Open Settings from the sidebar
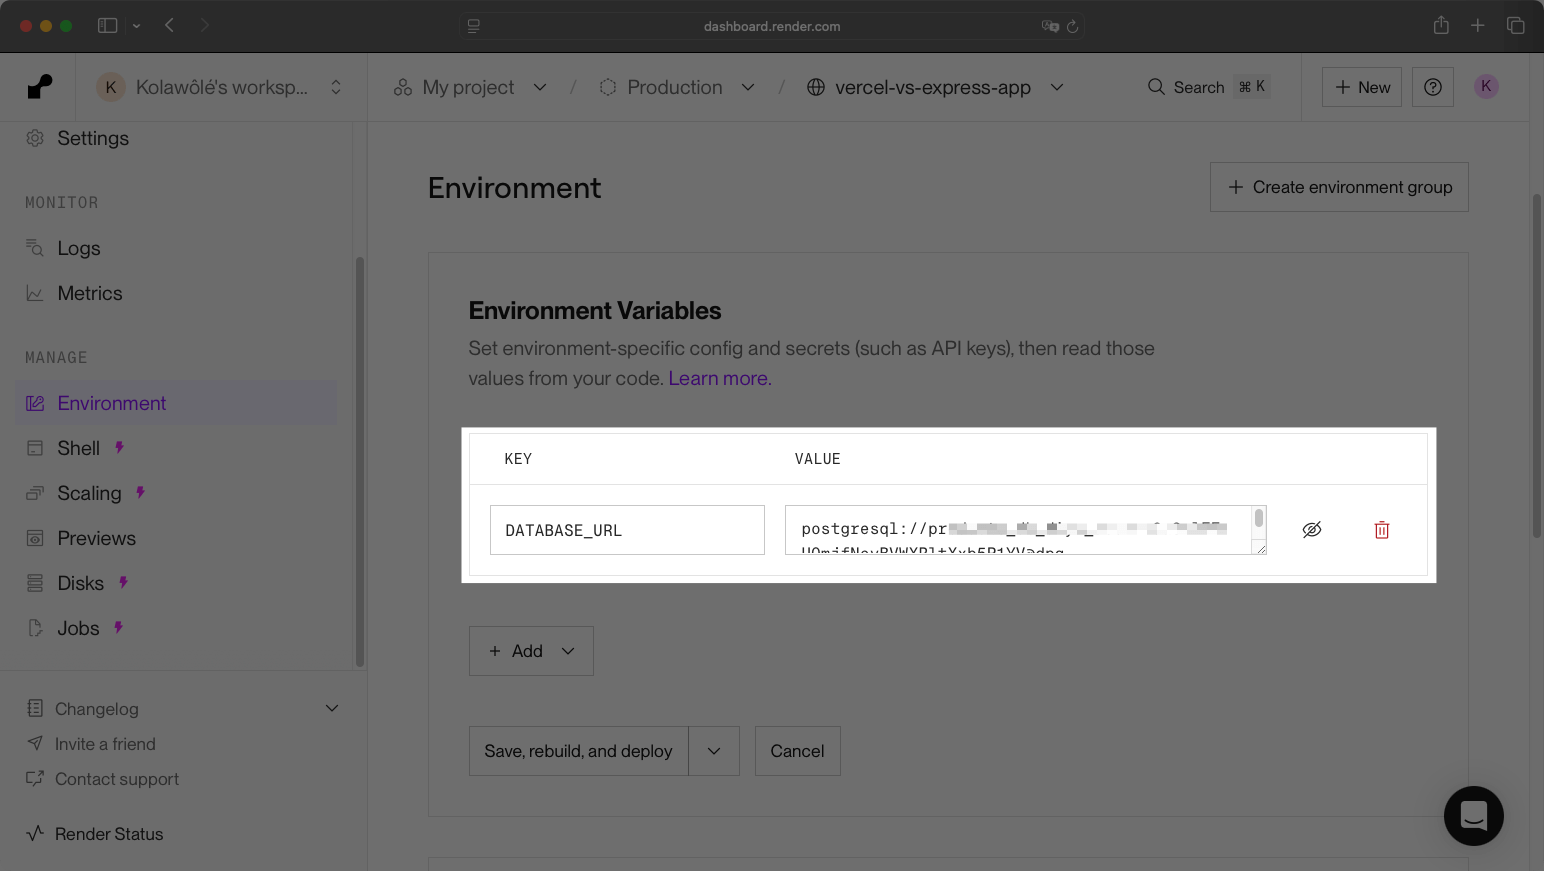 (x=93, y=138)
